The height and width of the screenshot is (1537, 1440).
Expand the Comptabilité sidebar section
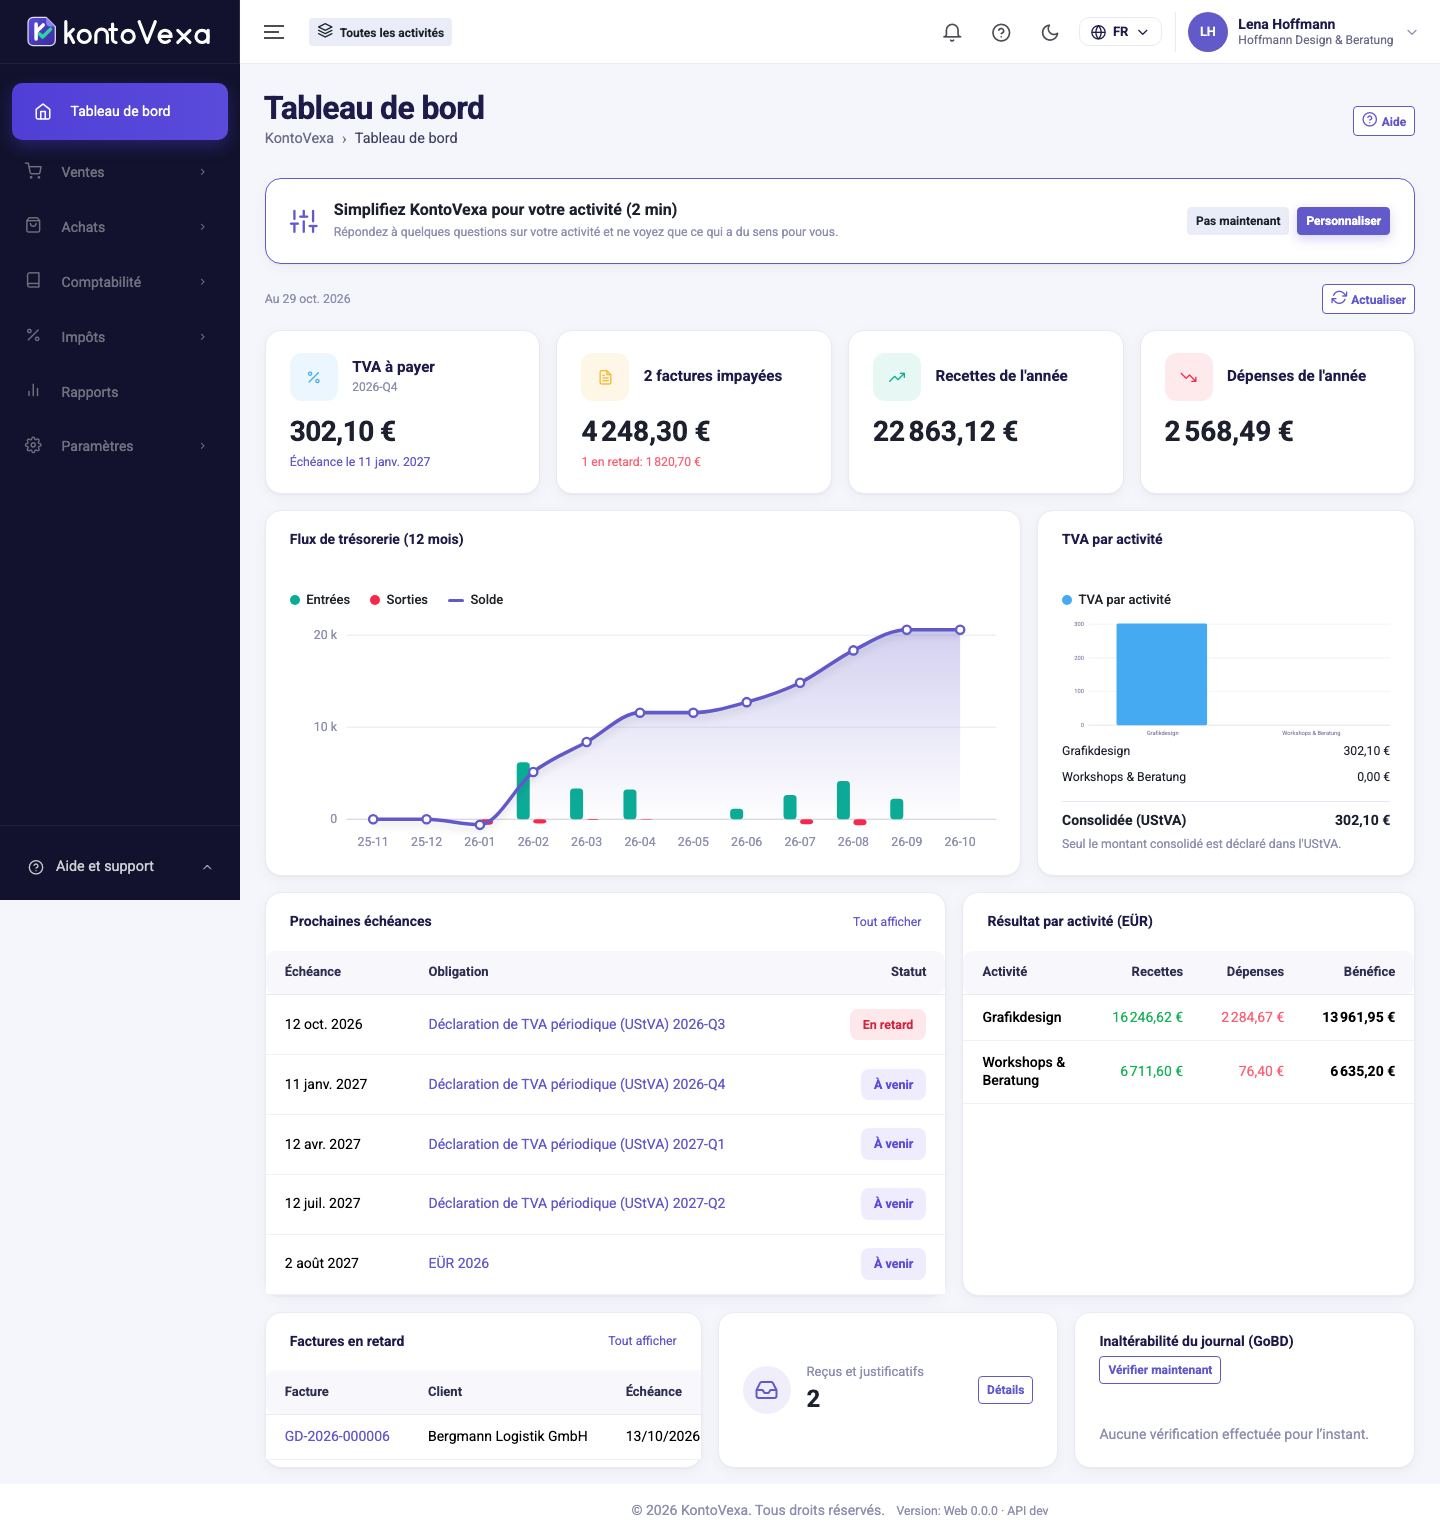pos(120,282)
